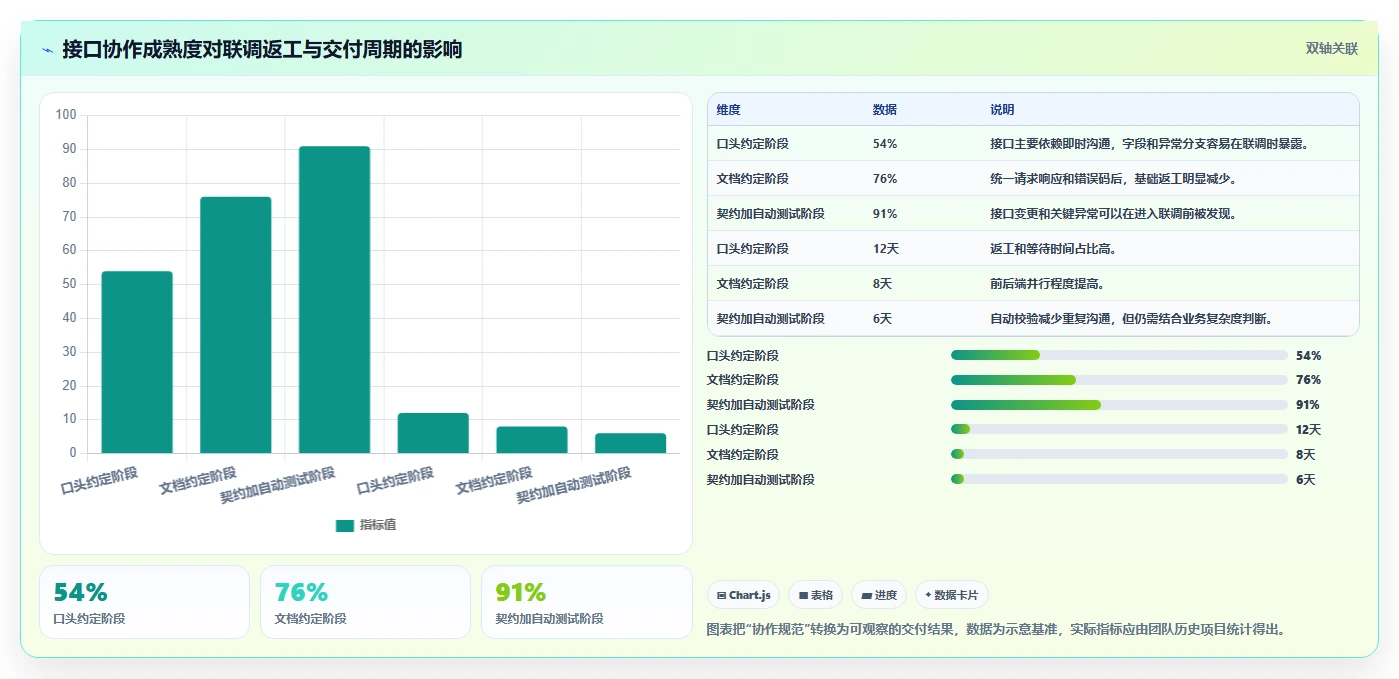Viewport: 1399px width, 679px height.
Task: Click the 8天 progress bar
Action: click(x=1119, y=454)
